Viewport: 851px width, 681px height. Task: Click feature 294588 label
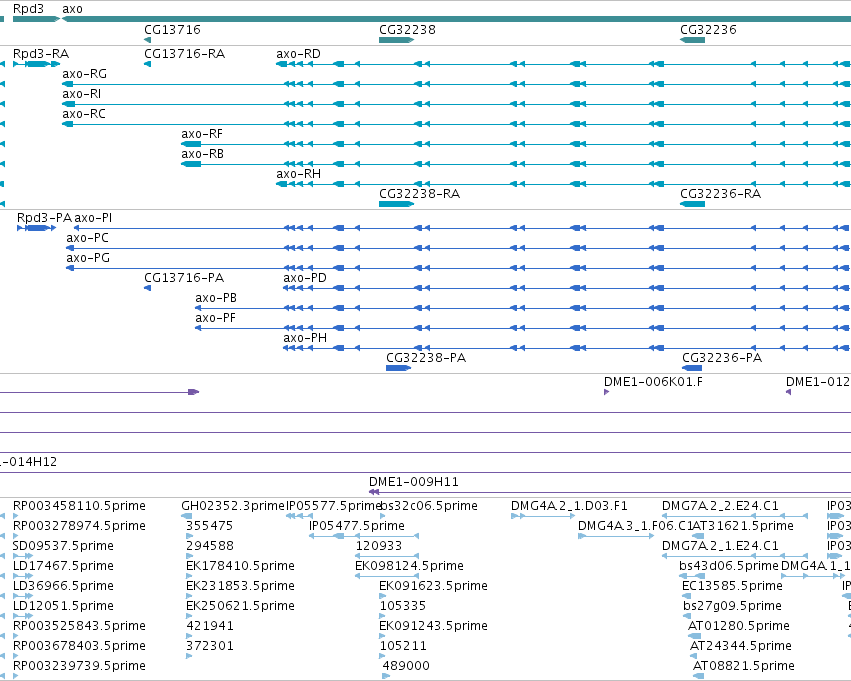click(x=209, y=546)
